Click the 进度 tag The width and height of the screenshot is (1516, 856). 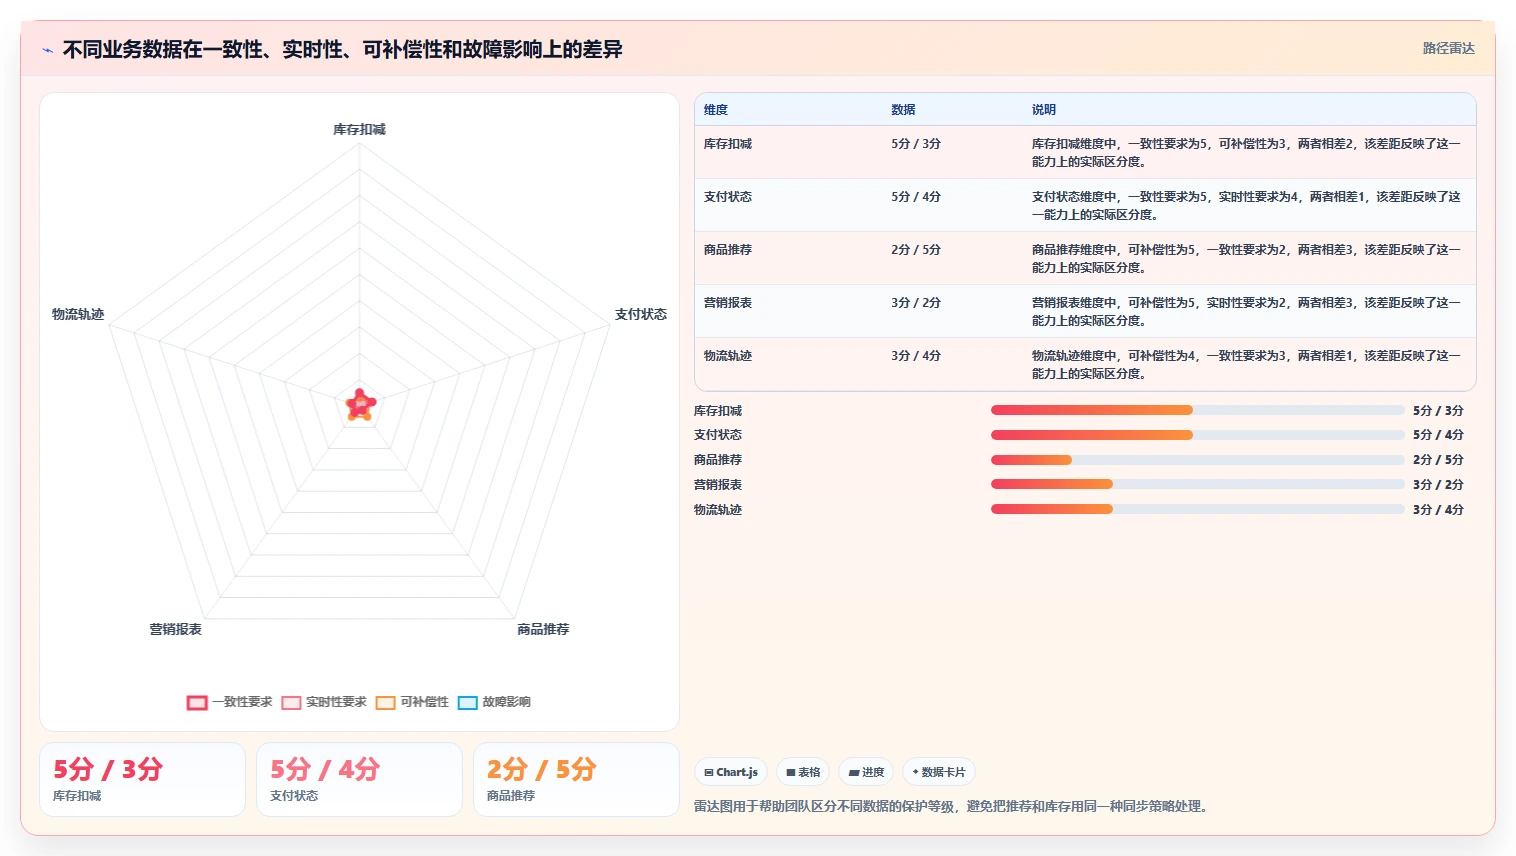click(x=866, y=772)
